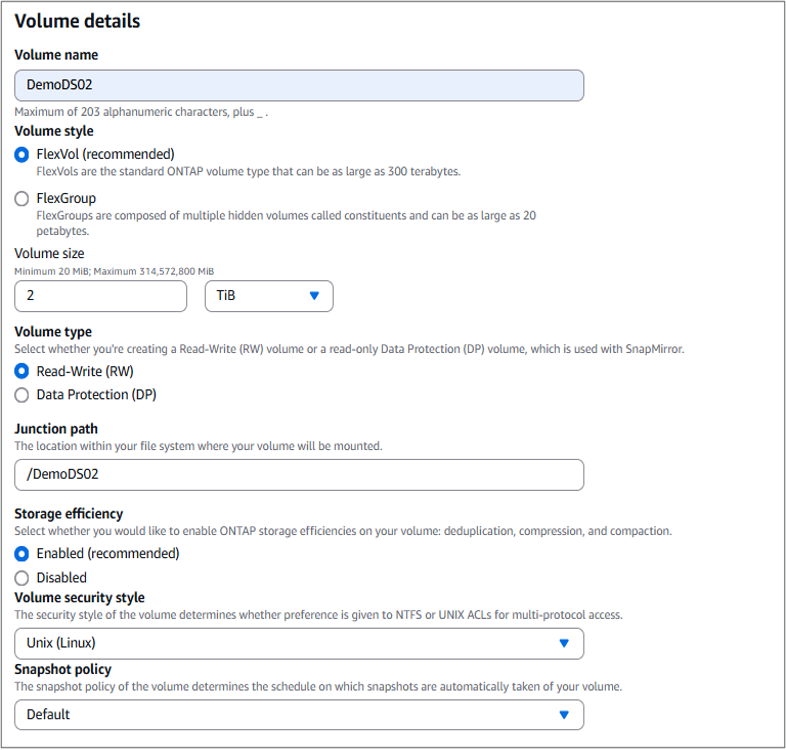Expand the Default snapshot policy dropdown
Screen dimensions: 786x750
pyautogui.click(x=298, y=715)
